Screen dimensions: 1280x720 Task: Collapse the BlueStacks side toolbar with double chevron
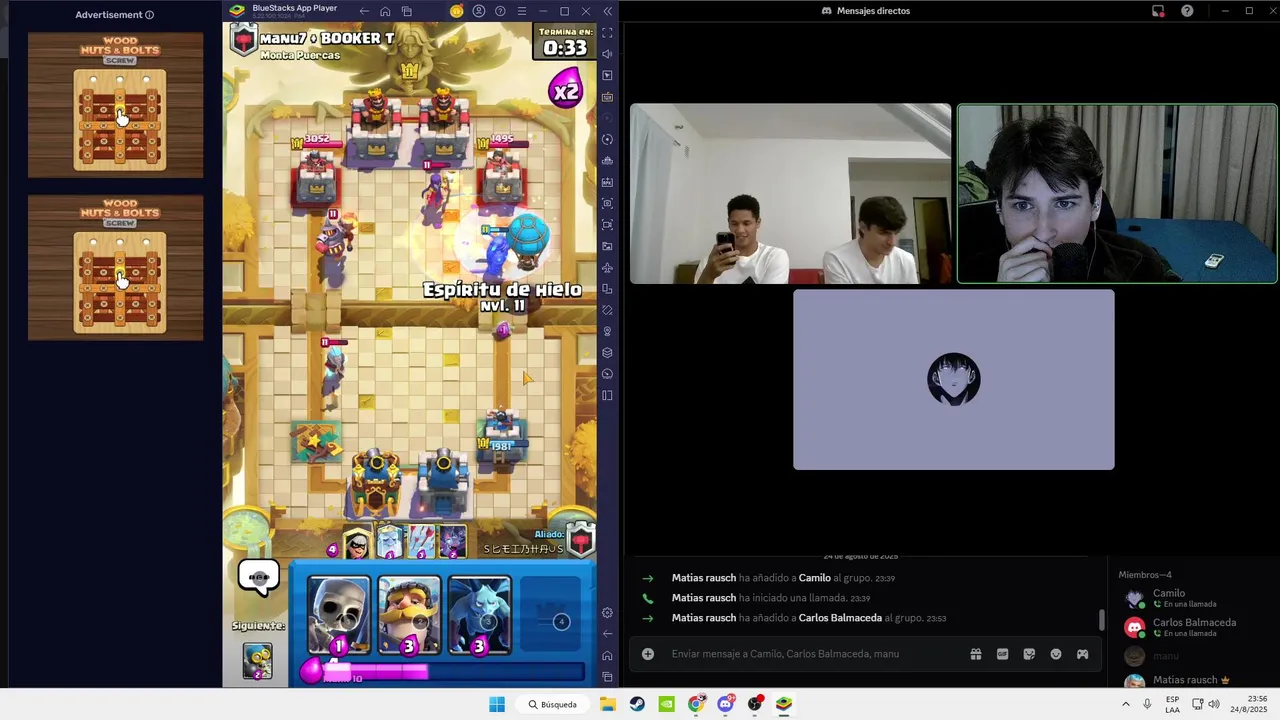(x=607, y=11)
